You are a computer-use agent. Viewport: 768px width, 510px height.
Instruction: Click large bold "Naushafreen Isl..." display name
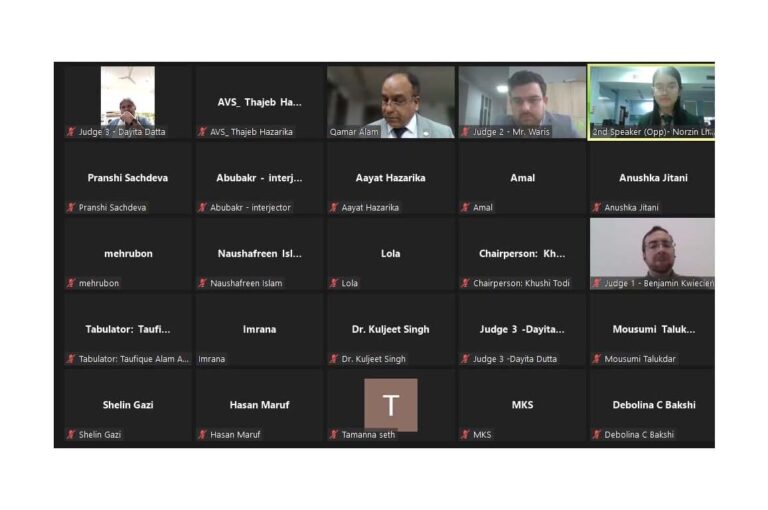[x=260, y=253]
